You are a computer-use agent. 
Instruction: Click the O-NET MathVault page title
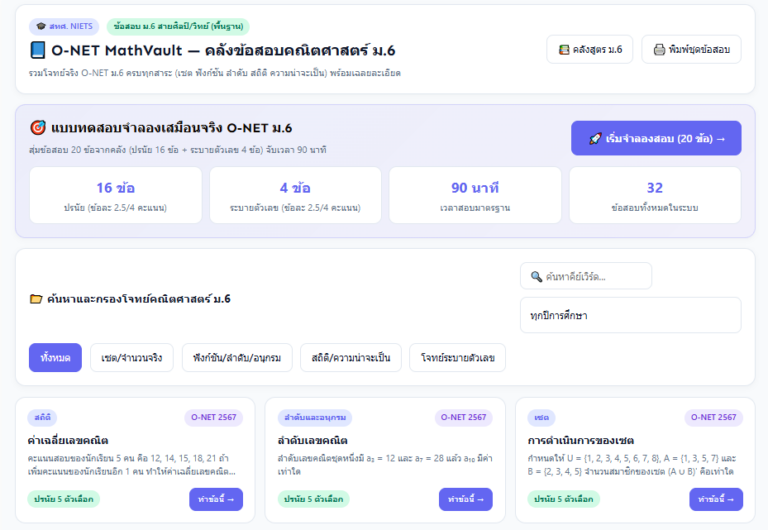pyautogui.click(x=223, y=50)
